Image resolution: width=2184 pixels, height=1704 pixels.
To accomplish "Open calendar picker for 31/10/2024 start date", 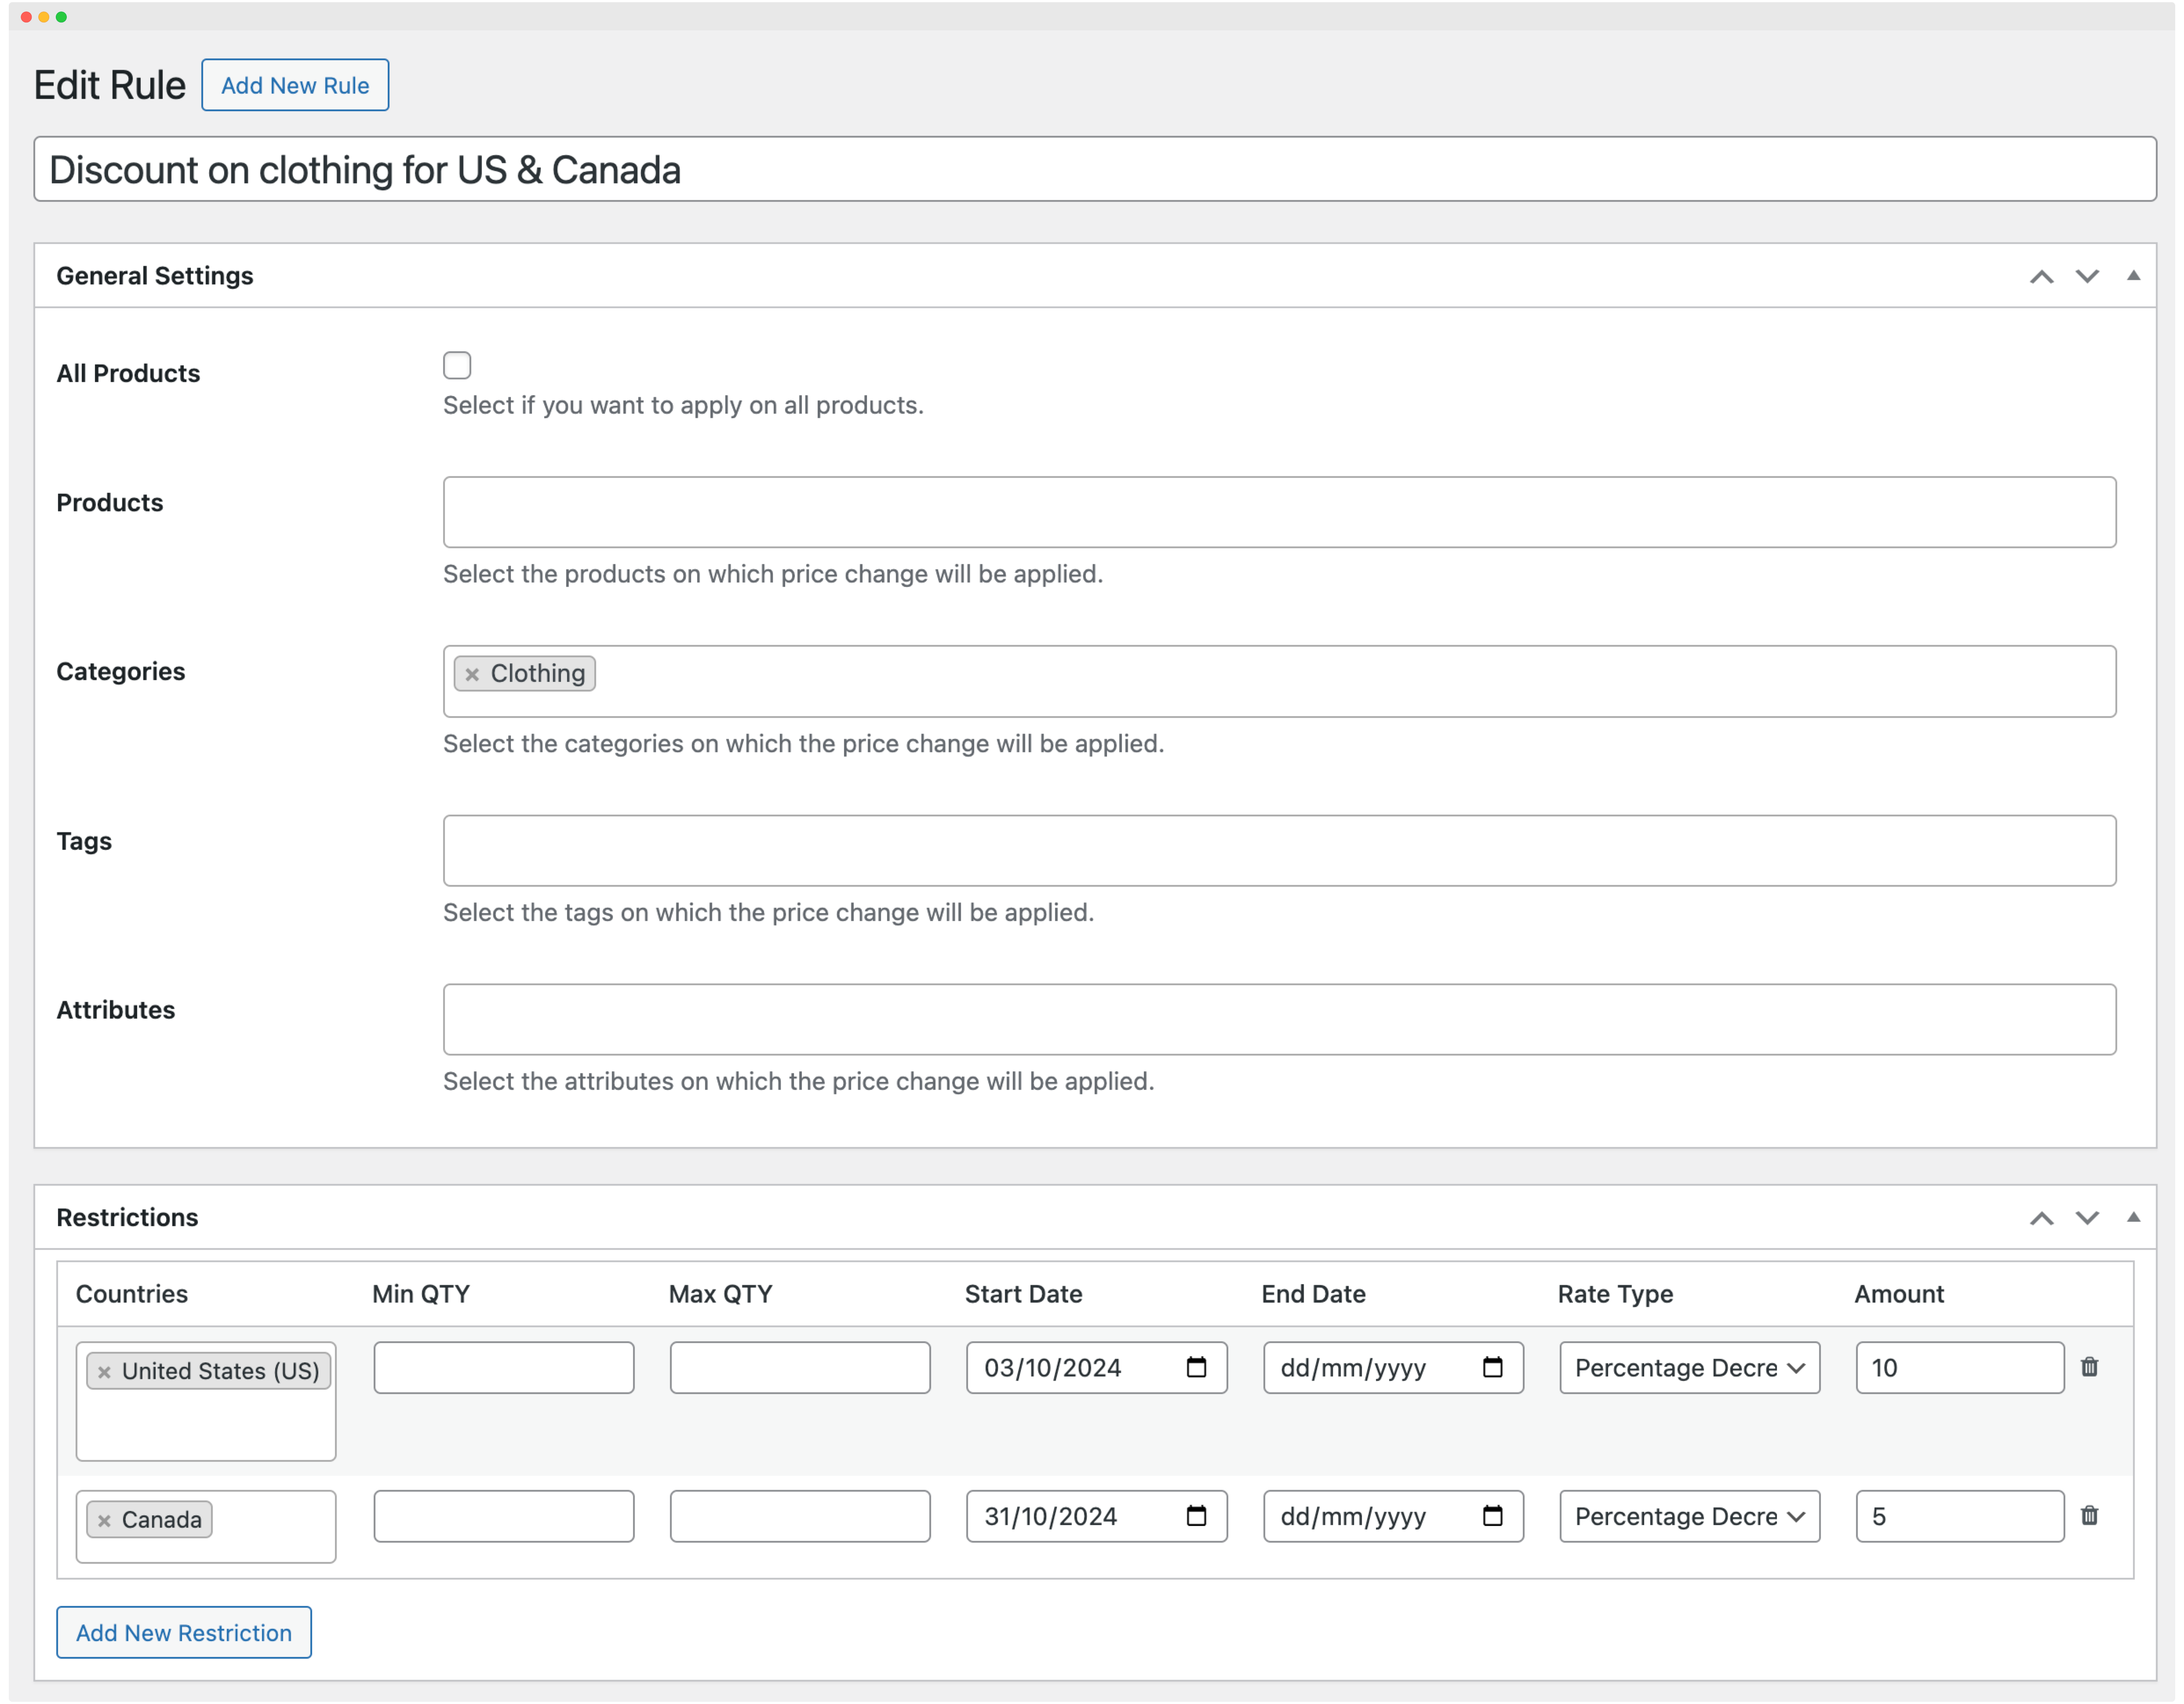I will click(1196, 1516).
